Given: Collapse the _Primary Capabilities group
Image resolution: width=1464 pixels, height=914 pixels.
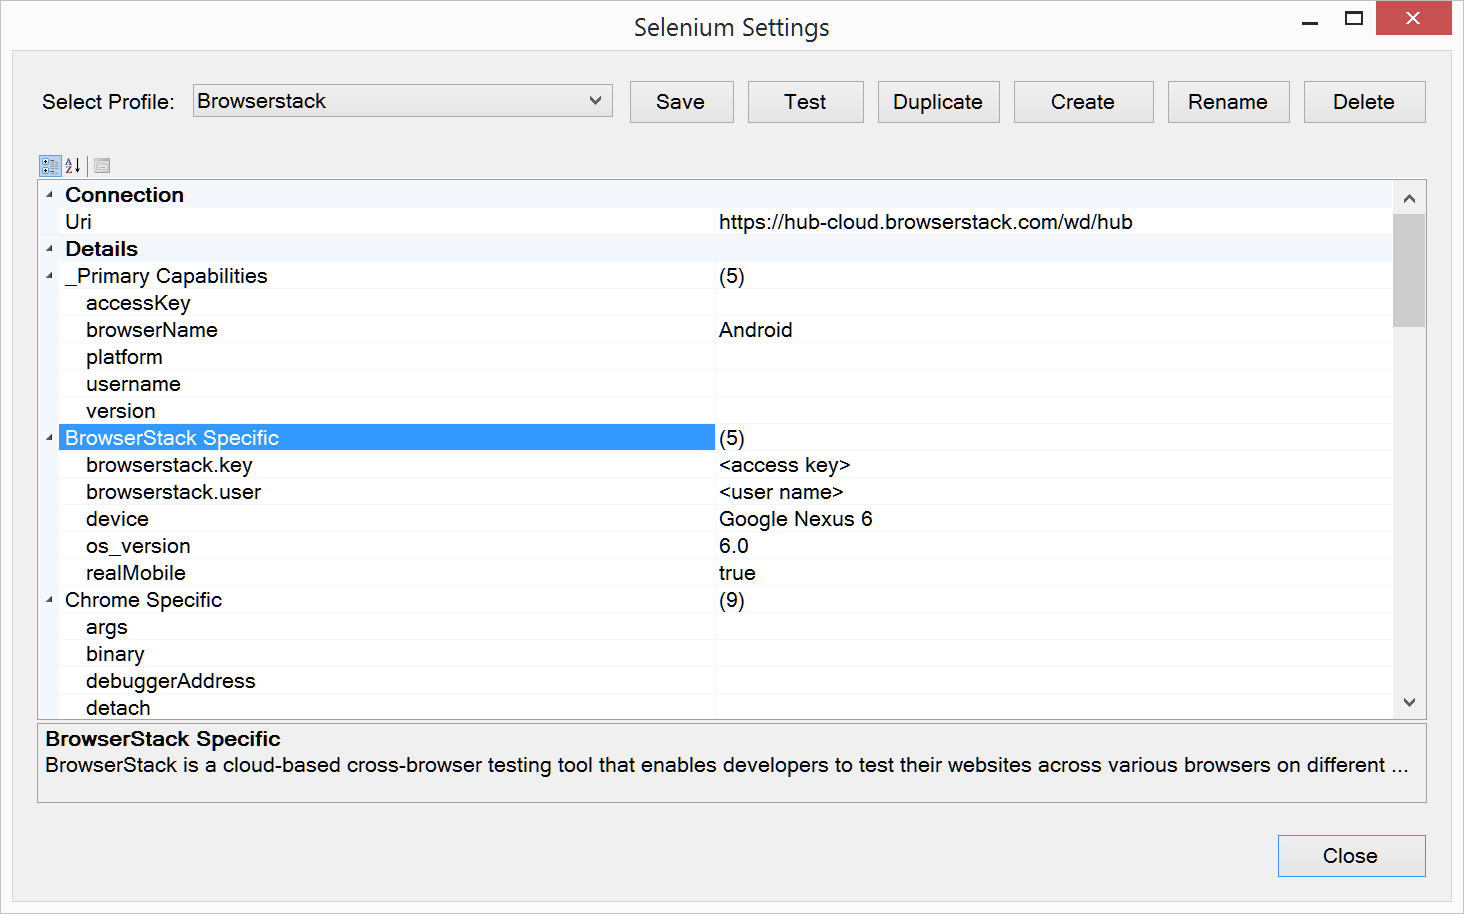Looking at the screenshot, I should [49, 276].
